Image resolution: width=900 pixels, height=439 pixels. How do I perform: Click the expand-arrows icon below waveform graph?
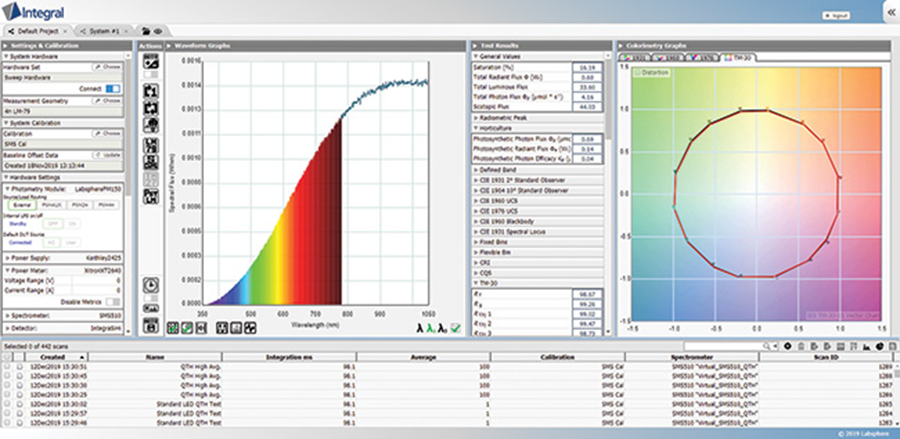click(221, 328)
